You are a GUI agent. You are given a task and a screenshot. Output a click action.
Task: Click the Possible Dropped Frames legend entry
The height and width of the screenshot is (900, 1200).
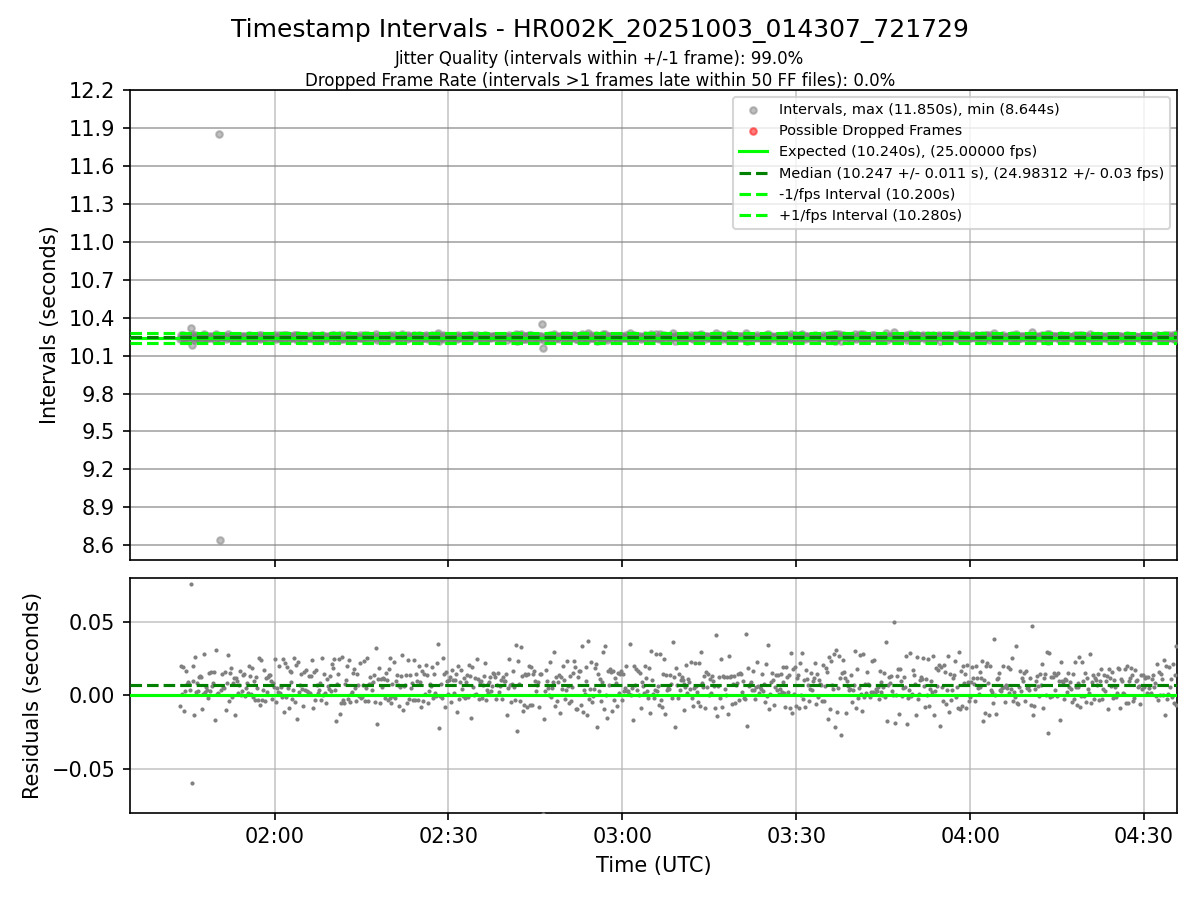coord(870,130)
